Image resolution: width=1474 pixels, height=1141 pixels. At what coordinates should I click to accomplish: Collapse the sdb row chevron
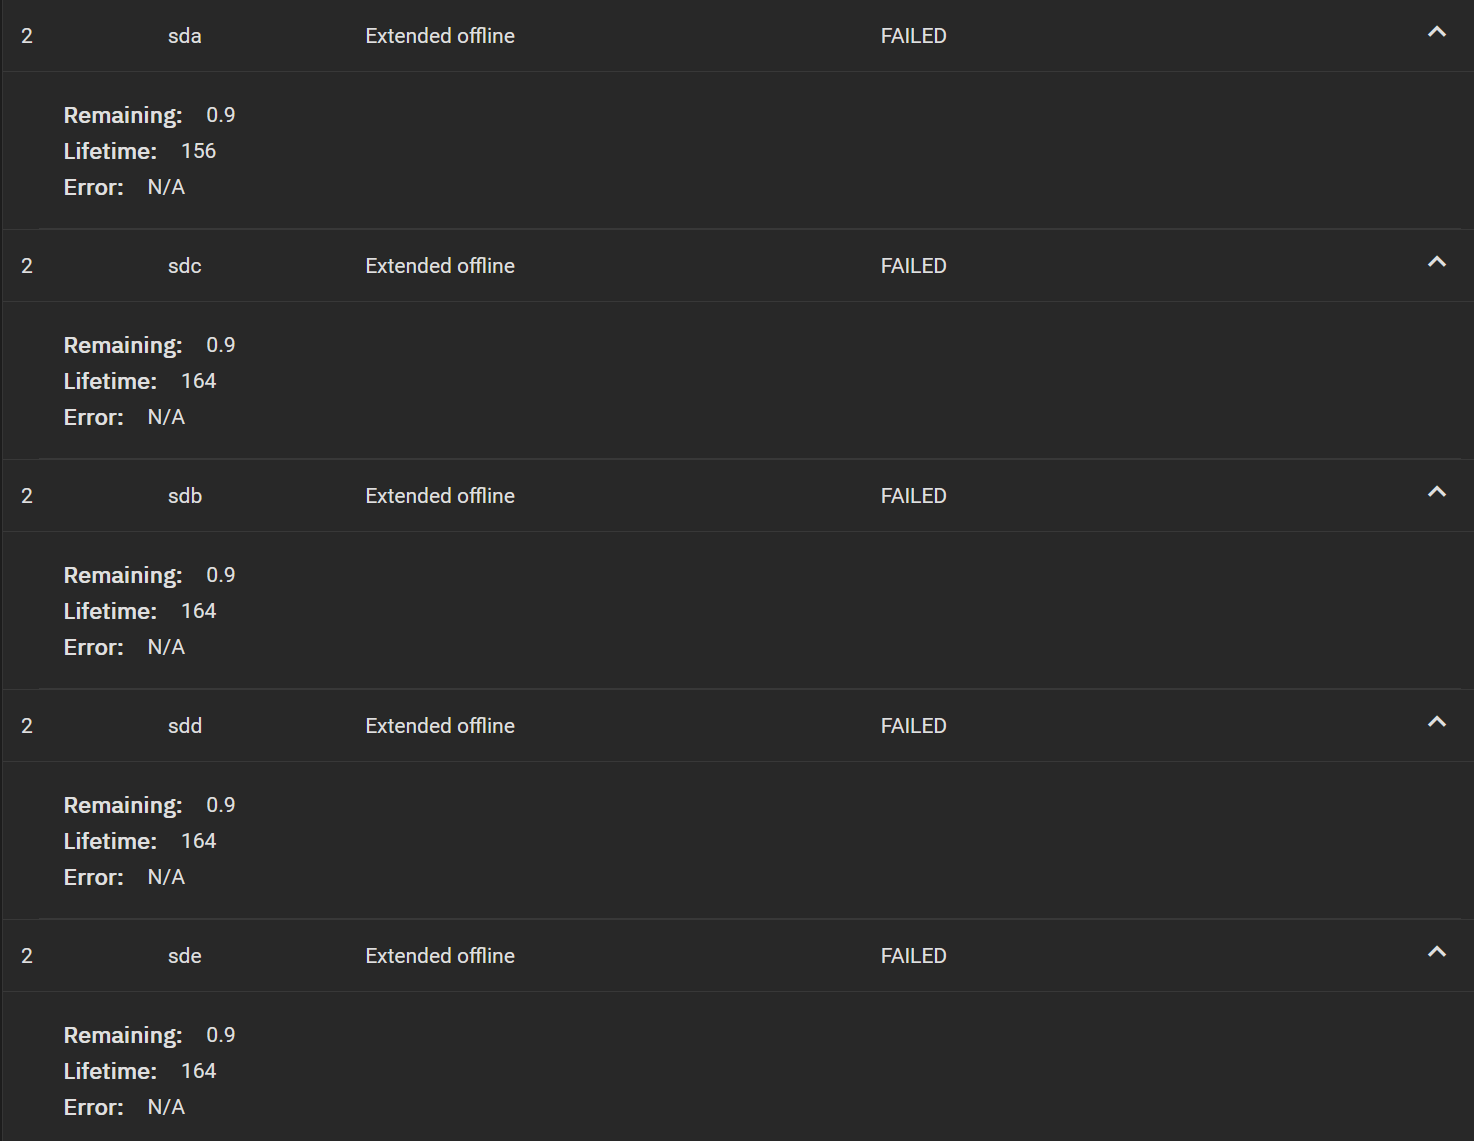pyautogui.click(x=1437, y=492)
